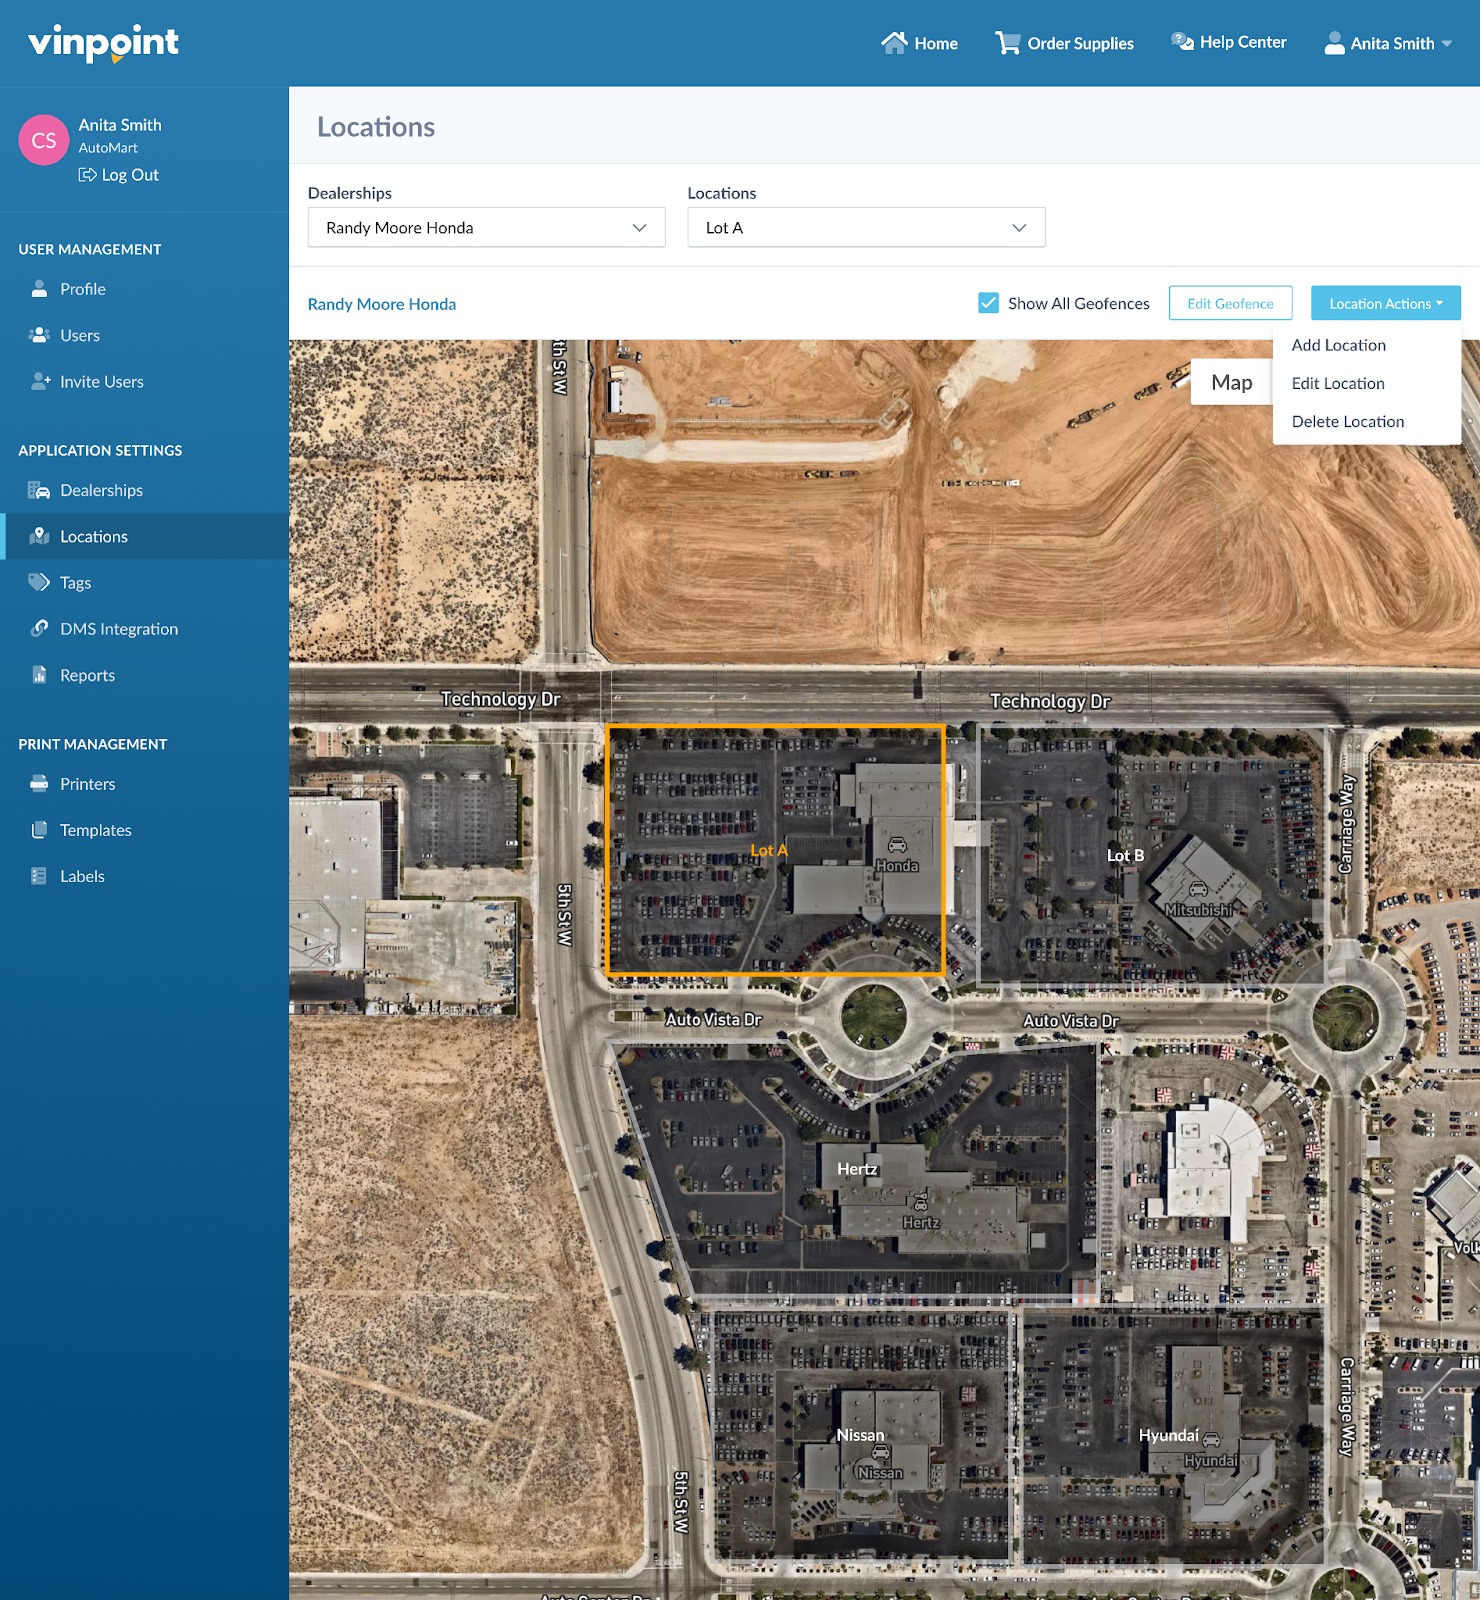Screen dimensions: 1480x1600
Task: Open Home in the top navigation
Action: pyautogui.click(x=919, y=43)
